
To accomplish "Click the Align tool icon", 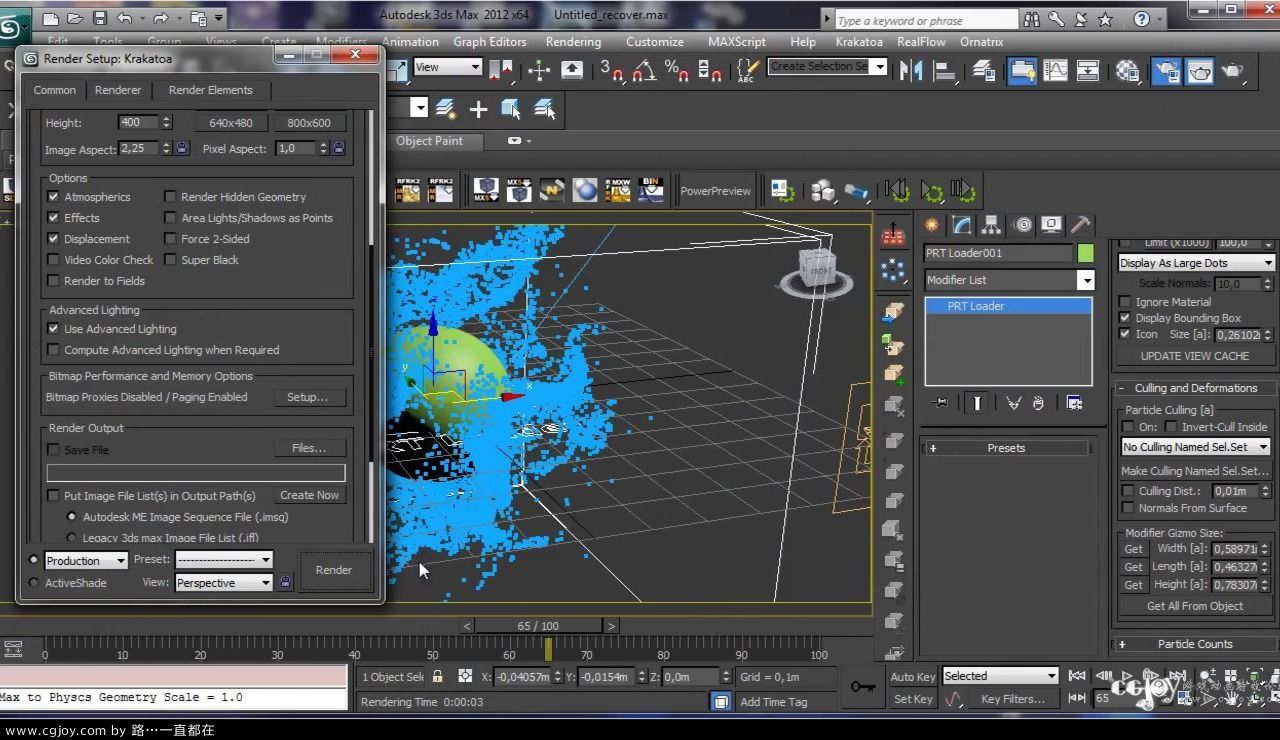I will 945,69.
